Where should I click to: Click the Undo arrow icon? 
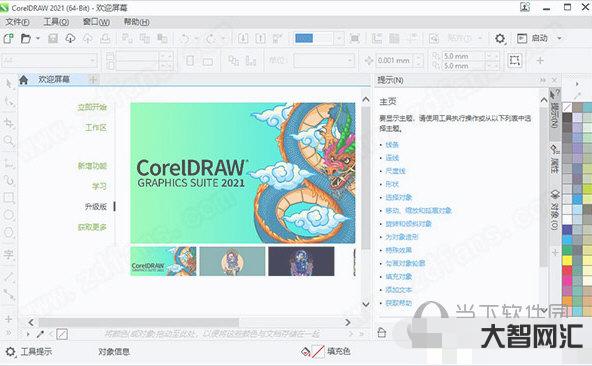pos(185,38)
